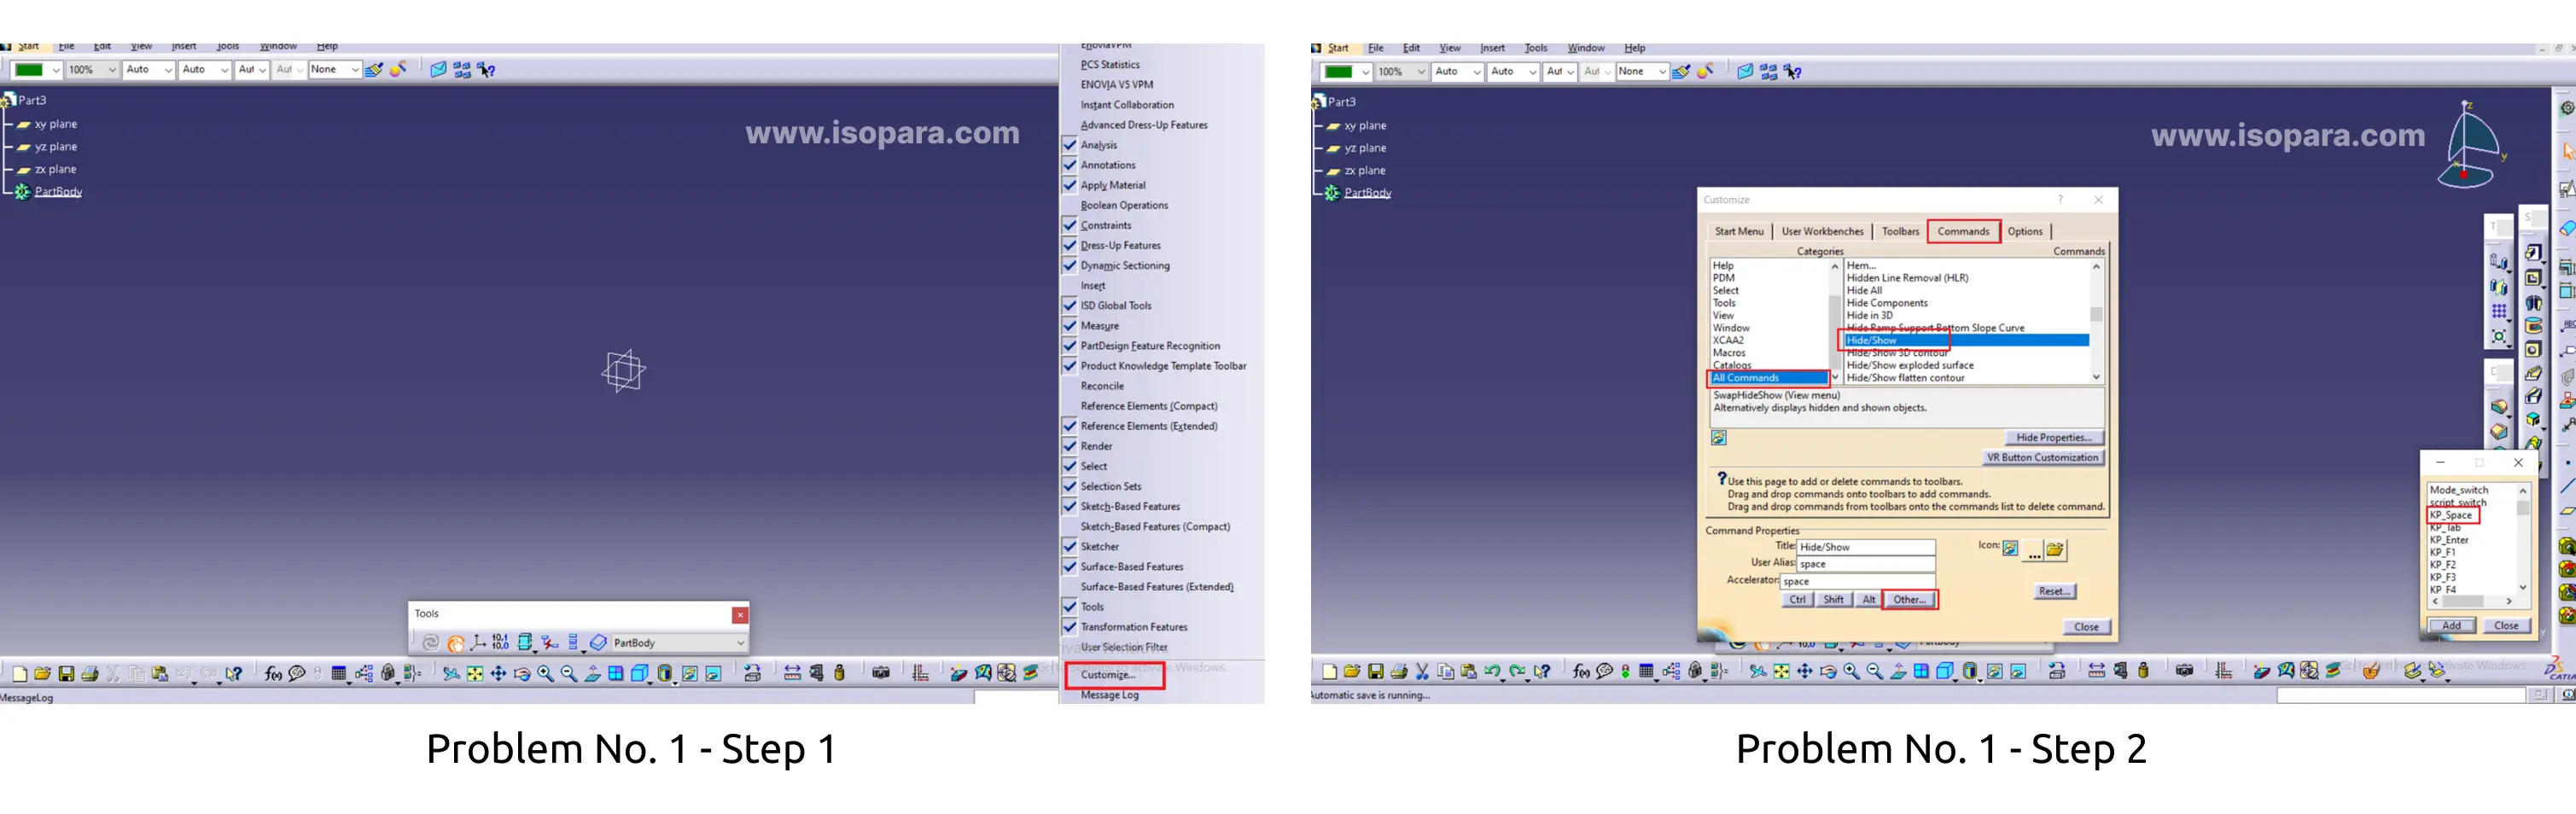
Task: Click the New document icon in Step 1 toolbar
Action: 19,674
